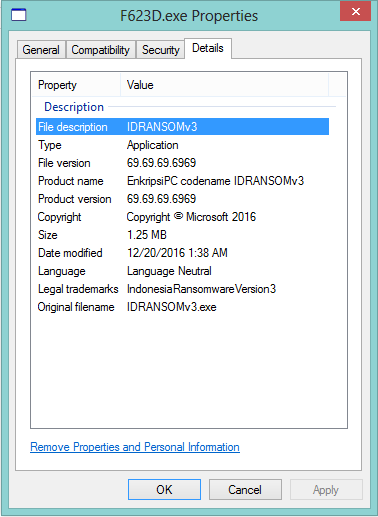Click Copyright Microsoft 2016 value
The image size is (378, 517).
point(191,217)
